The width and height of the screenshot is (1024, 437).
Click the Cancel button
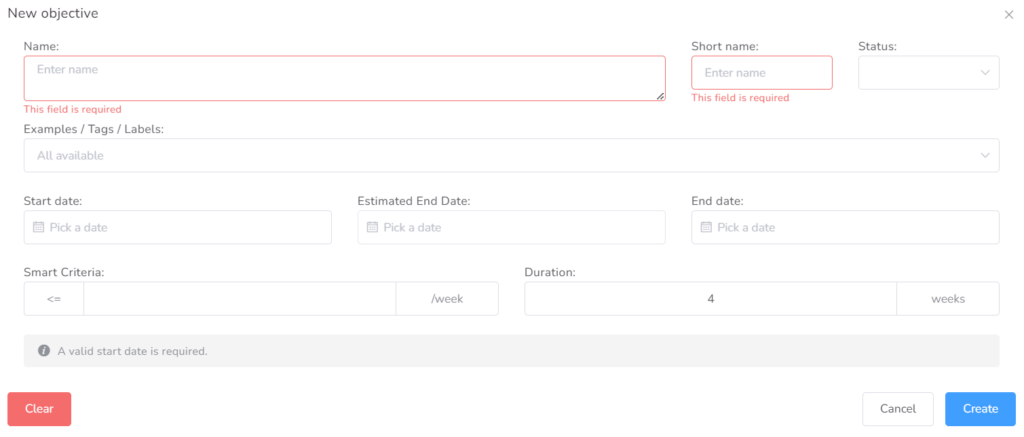coord(897,408)
